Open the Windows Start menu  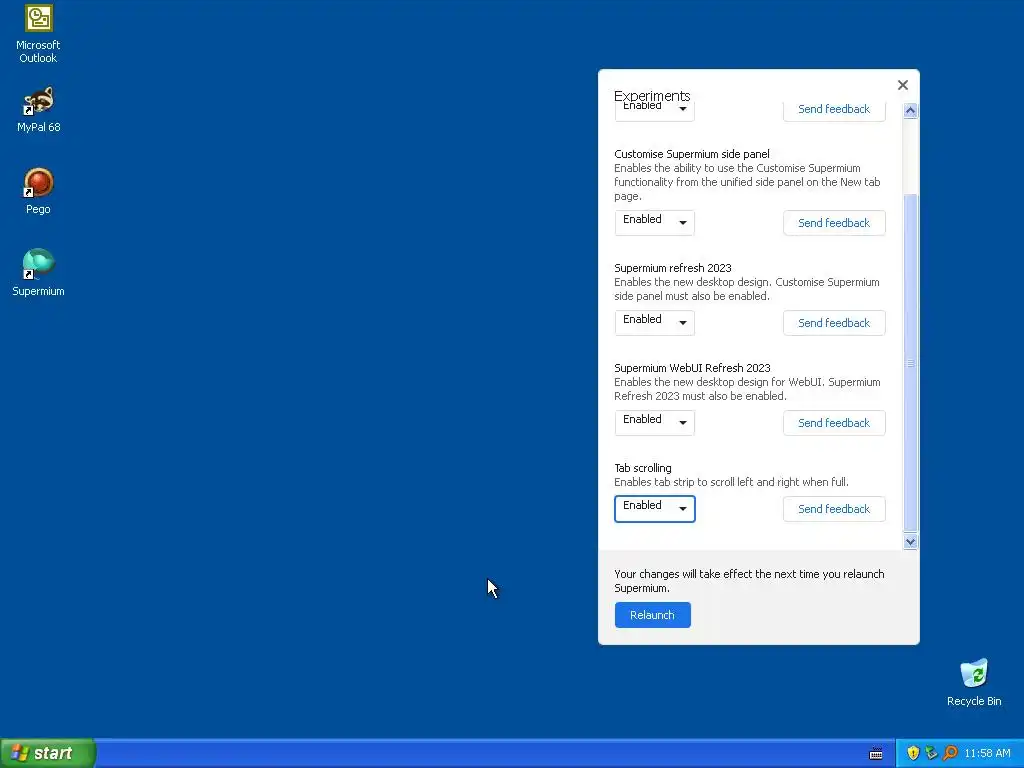tap(47, 753)
